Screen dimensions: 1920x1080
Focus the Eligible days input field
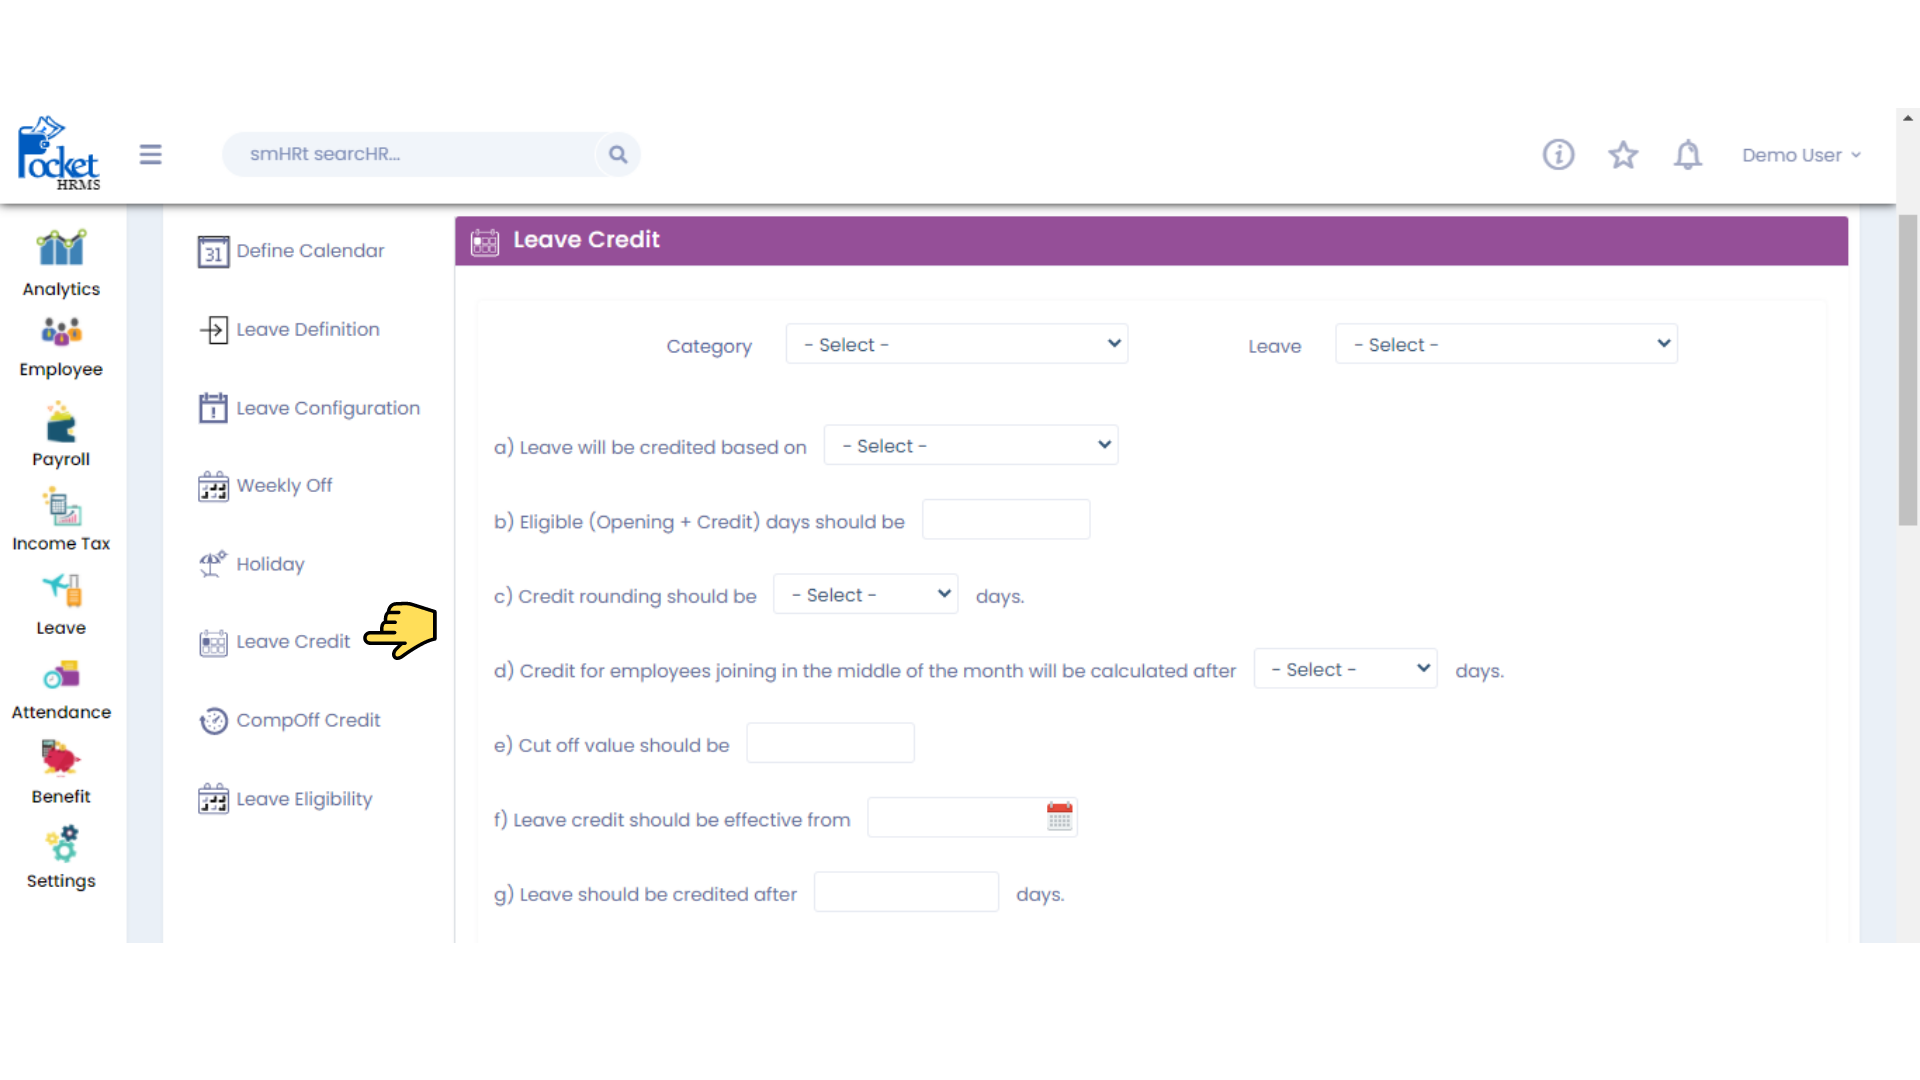click(x=1006, y=520)
